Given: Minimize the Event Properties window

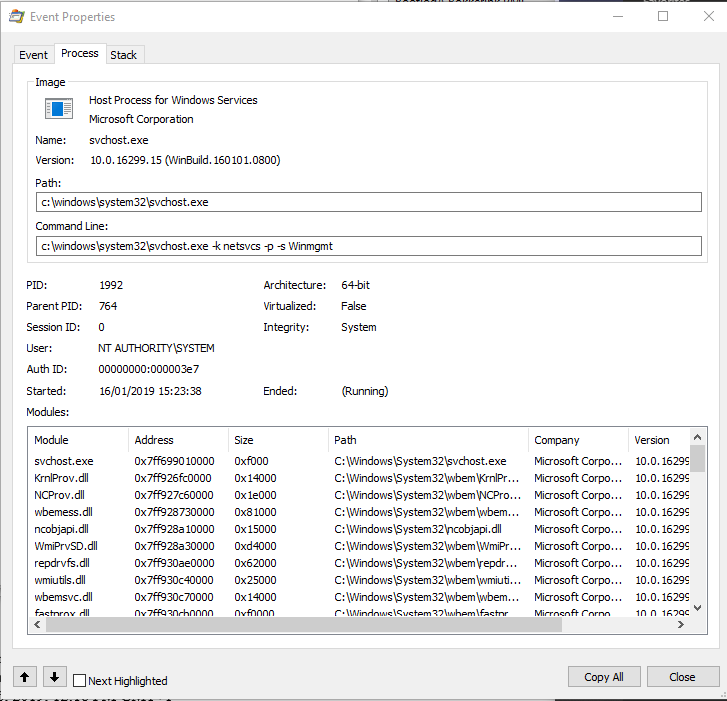Looking at the screenshot, I should click(618, 17).
